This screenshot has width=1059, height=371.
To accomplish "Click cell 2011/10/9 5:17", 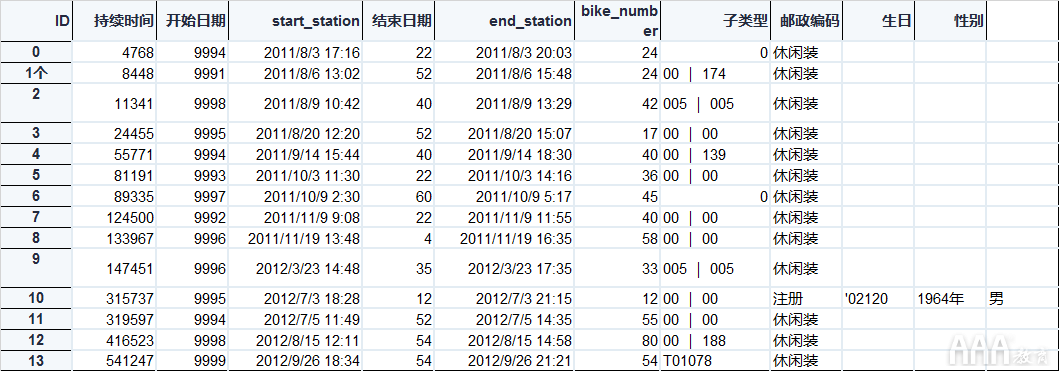I will 504,197.
